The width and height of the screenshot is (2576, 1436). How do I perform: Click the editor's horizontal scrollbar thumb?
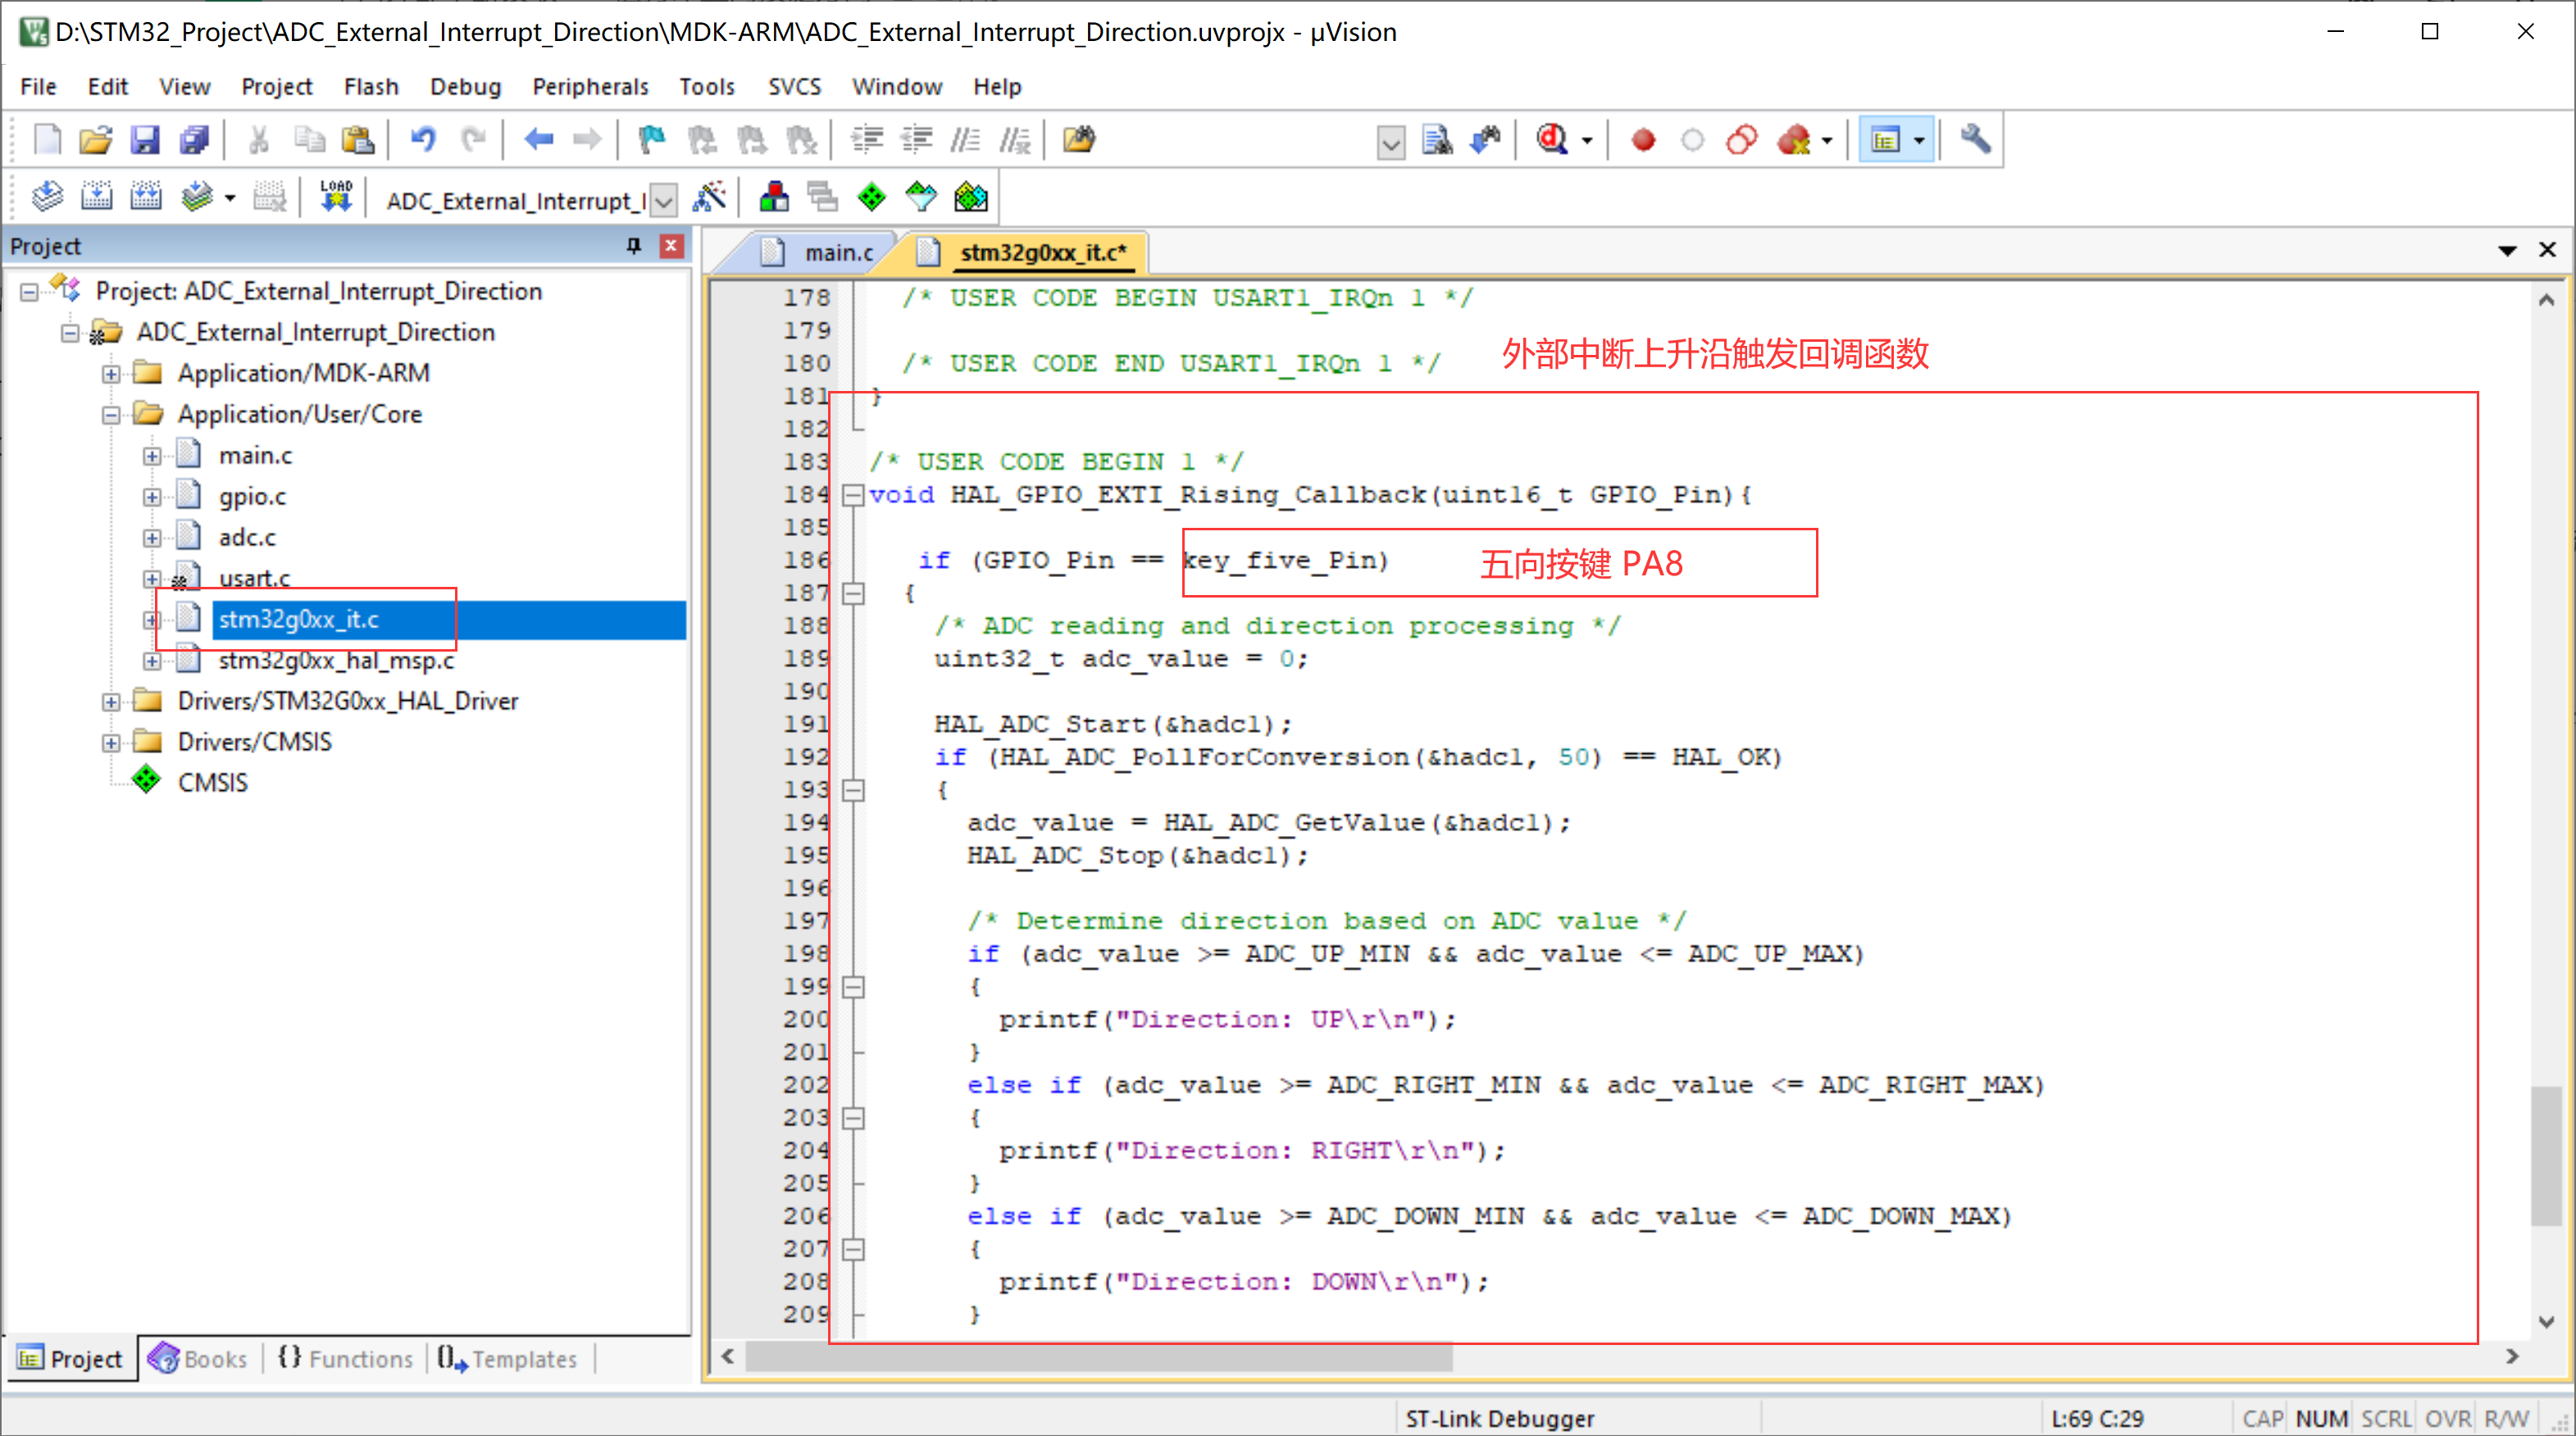coord(1098,1357)
